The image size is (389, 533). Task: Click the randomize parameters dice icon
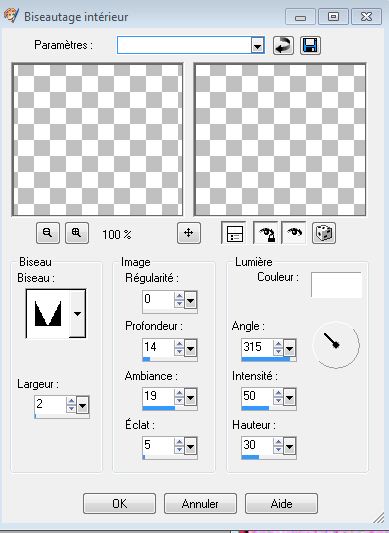click(324, 233)
